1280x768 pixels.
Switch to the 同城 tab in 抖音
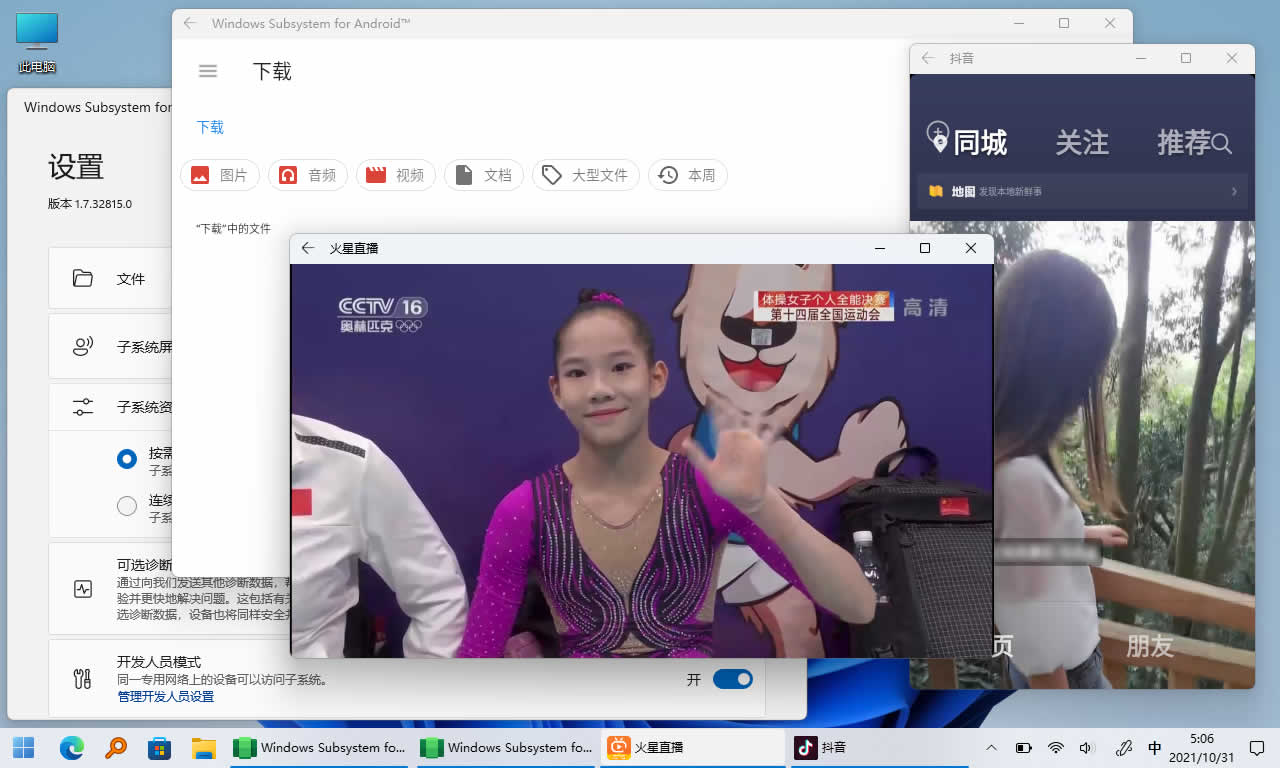pyautogui.click(x=980, y=143)
